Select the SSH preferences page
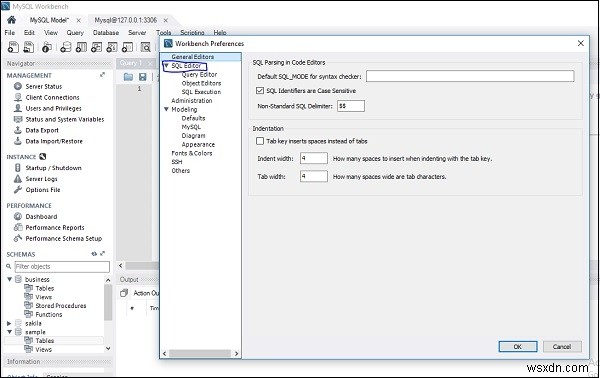This screenshot has height=378, width=600. [177, 162]
